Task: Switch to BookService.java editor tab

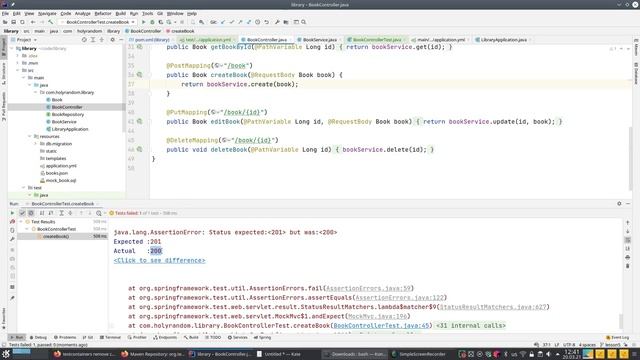Action: click(320, 40)
